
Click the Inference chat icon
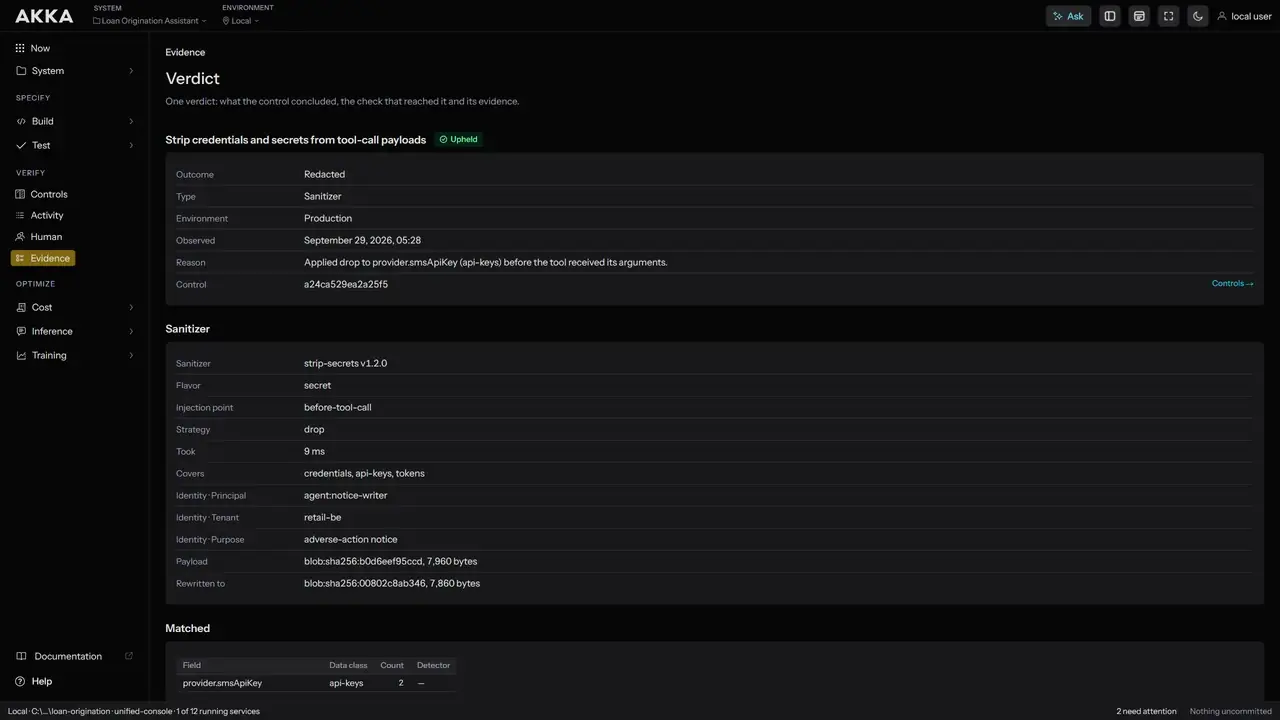coord(21,331)
